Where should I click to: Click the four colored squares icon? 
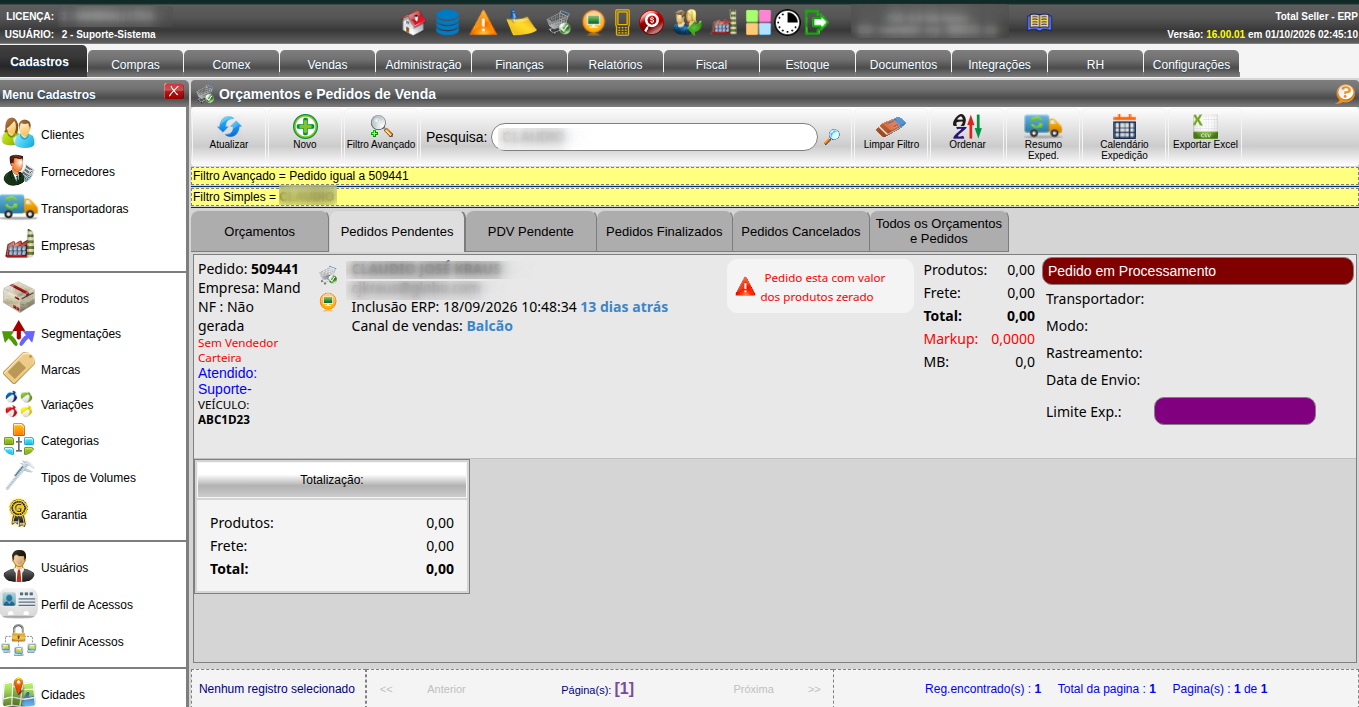click(x=759, y=22)
